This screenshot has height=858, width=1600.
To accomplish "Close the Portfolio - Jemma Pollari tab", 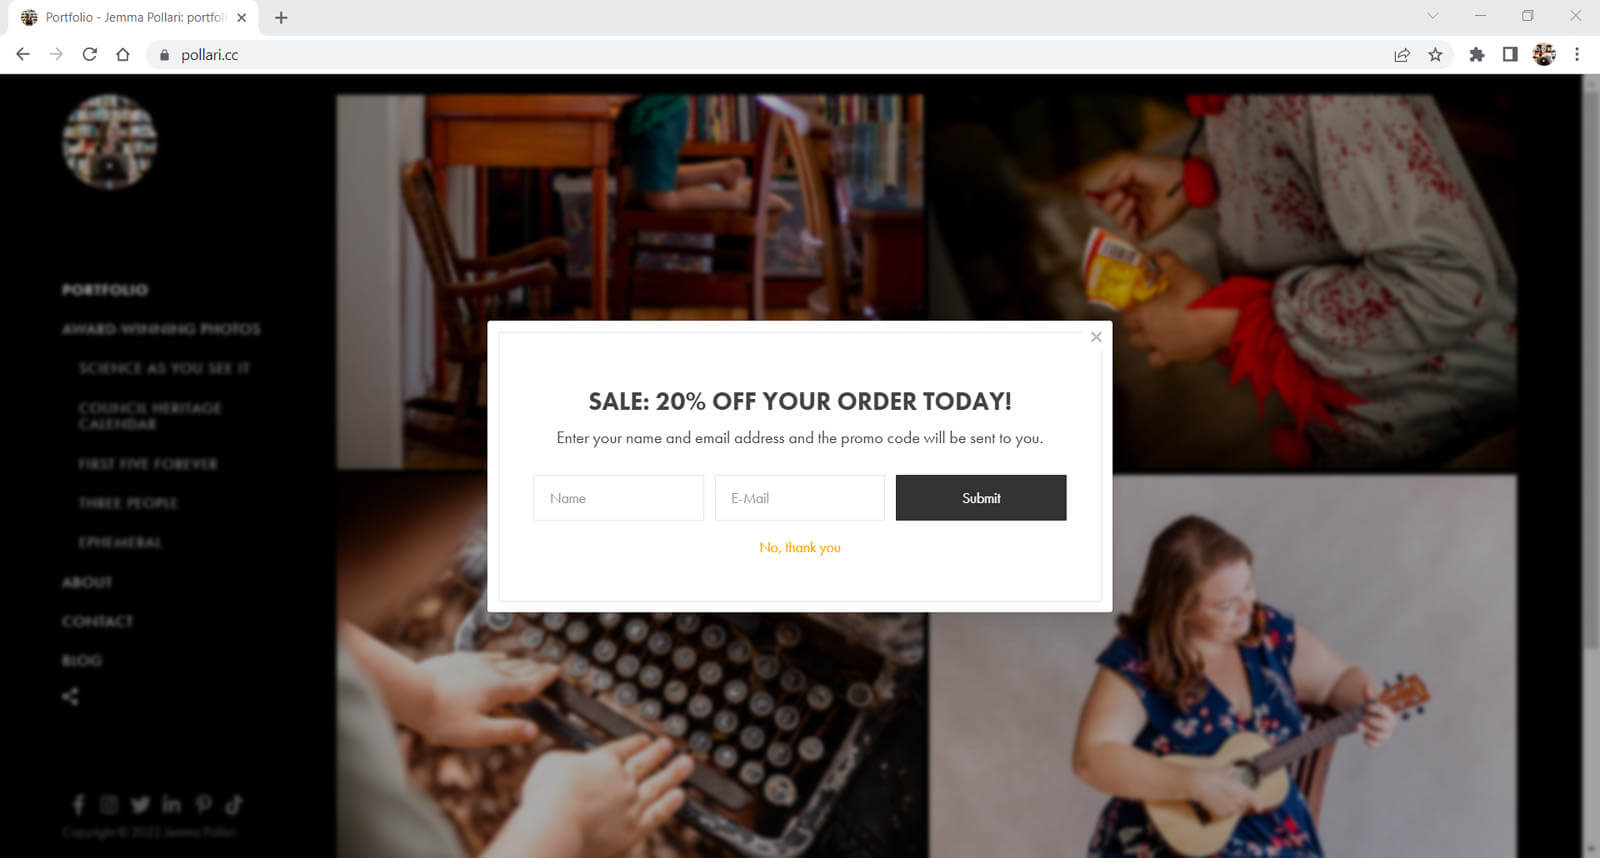I will pos(242,17).
